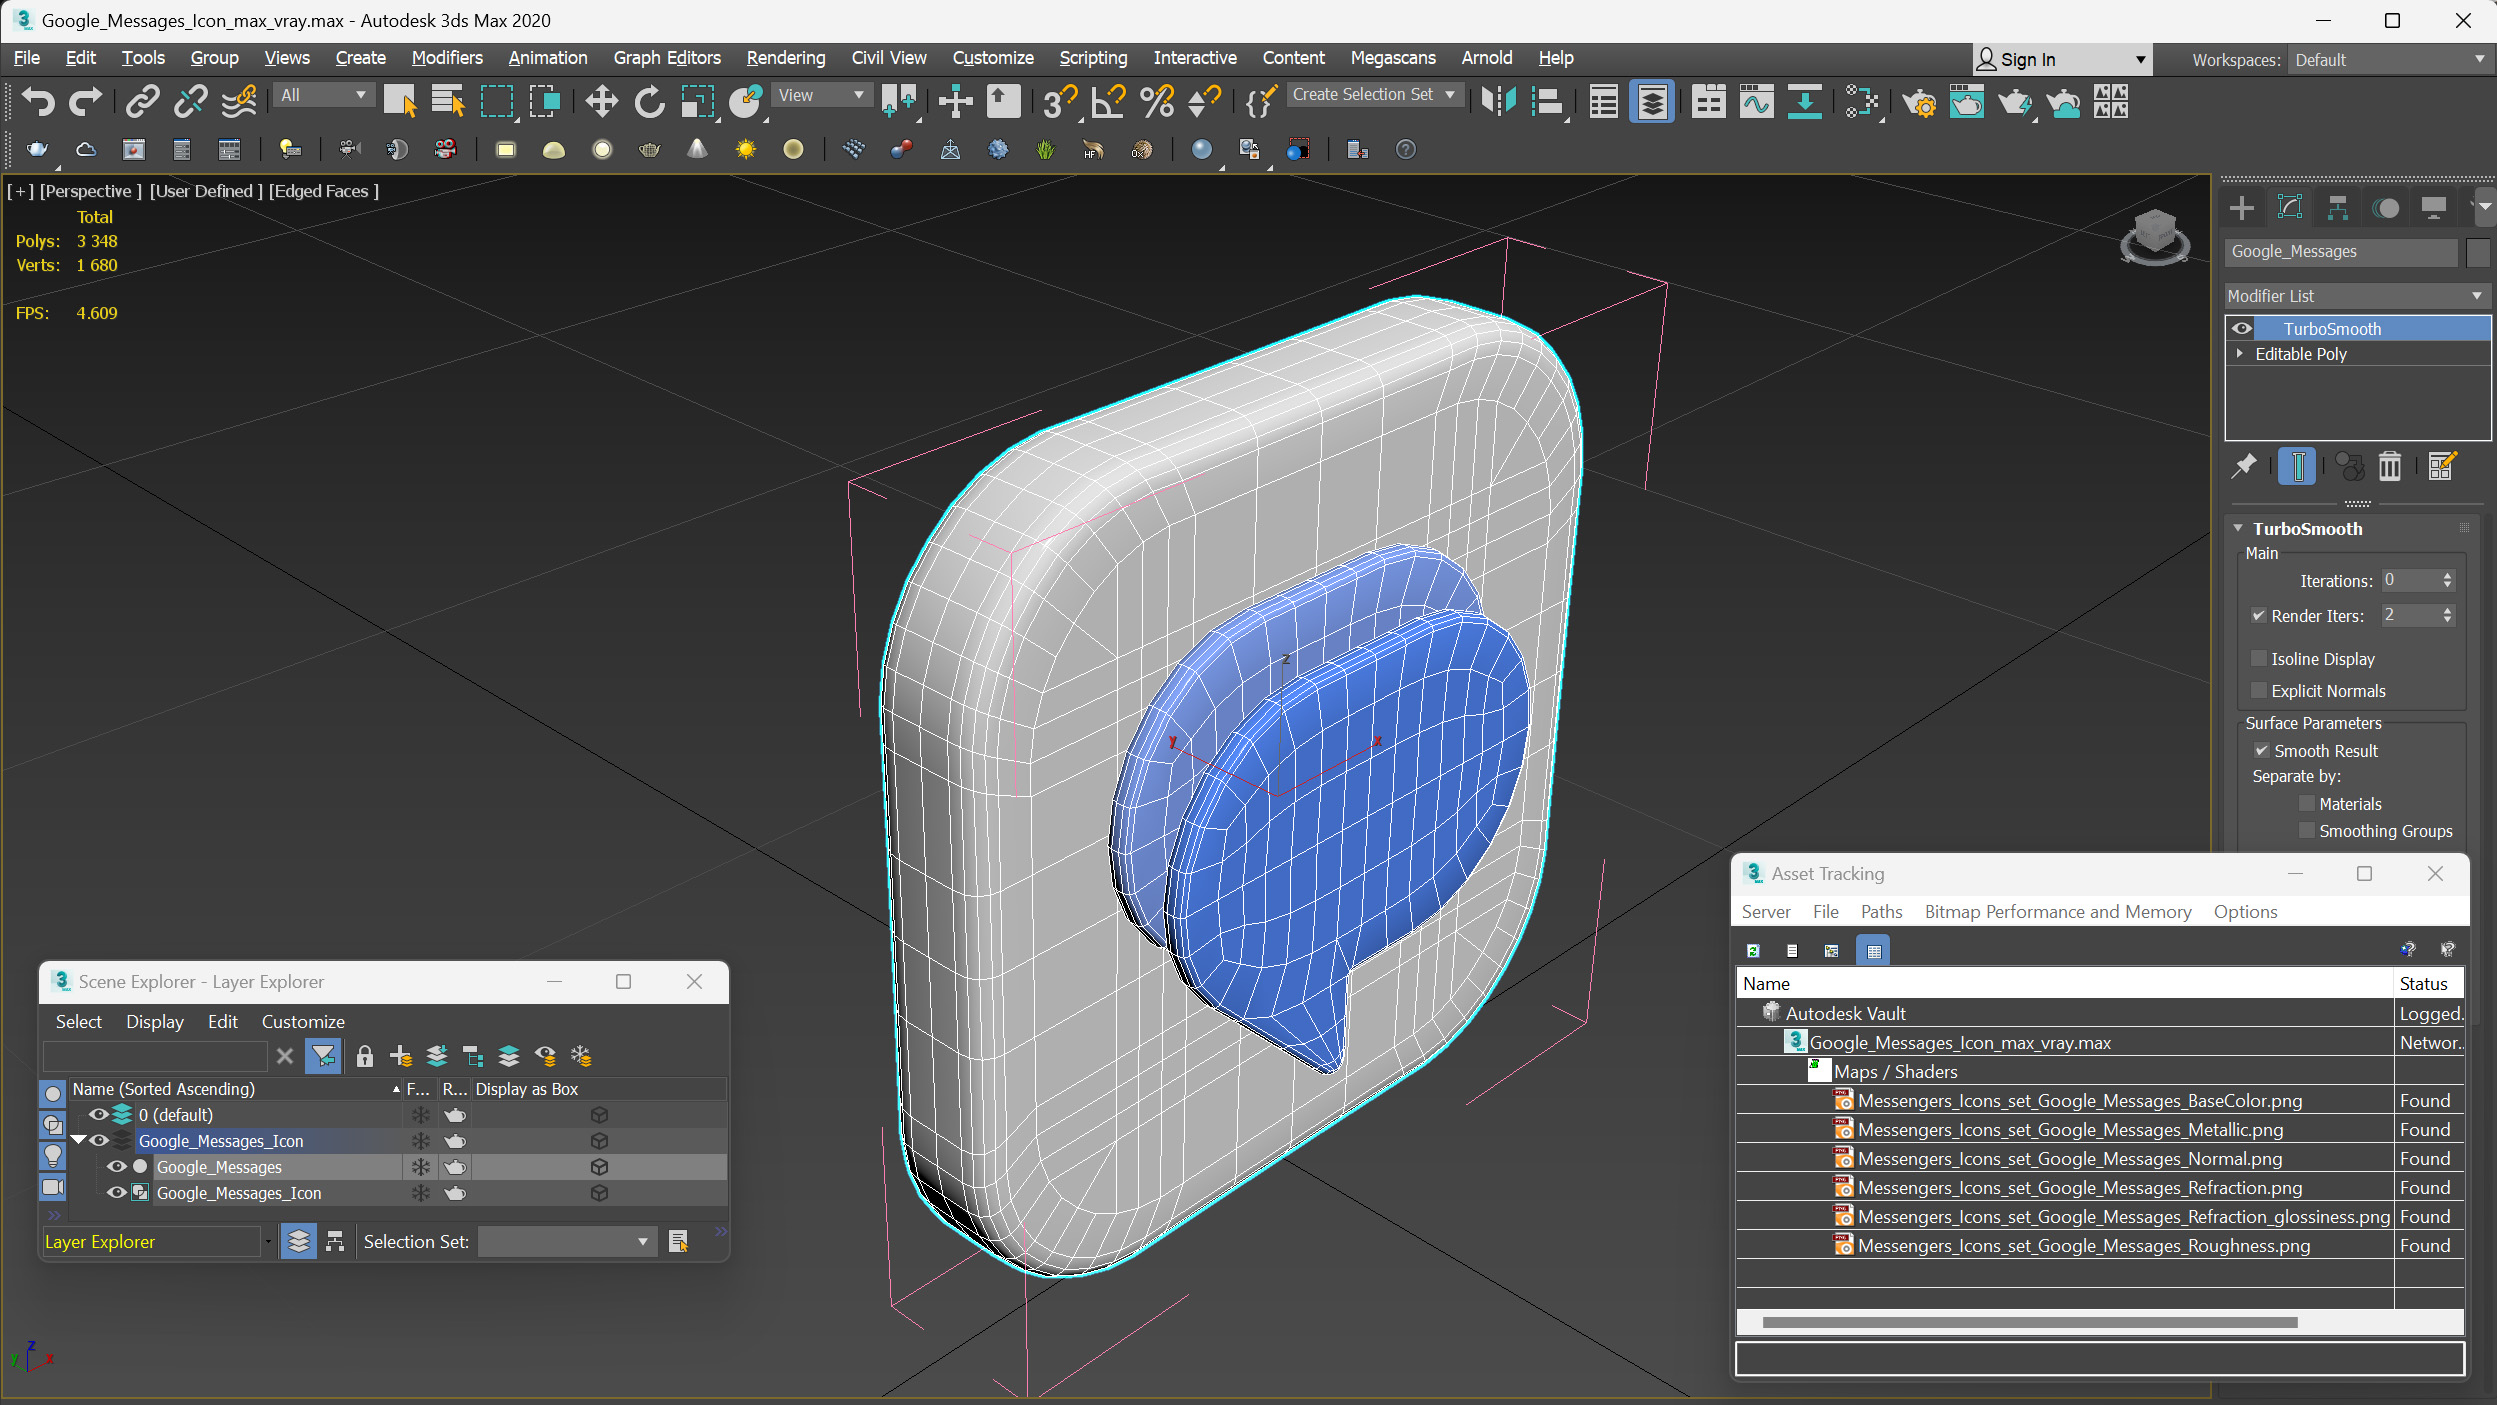Check Separate by Smoothing Groups
This screenshot has width=2497, height=1405.
[2306, 830]
